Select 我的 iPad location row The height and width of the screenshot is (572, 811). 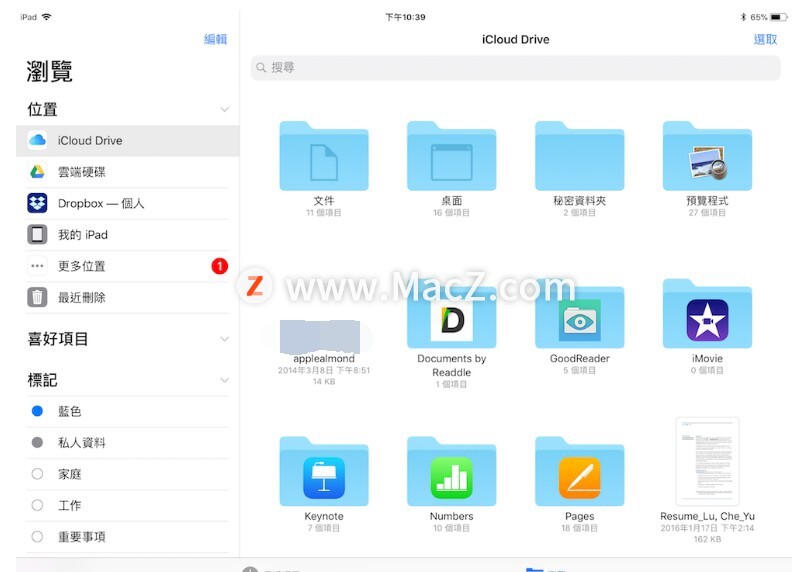(128, 235)
